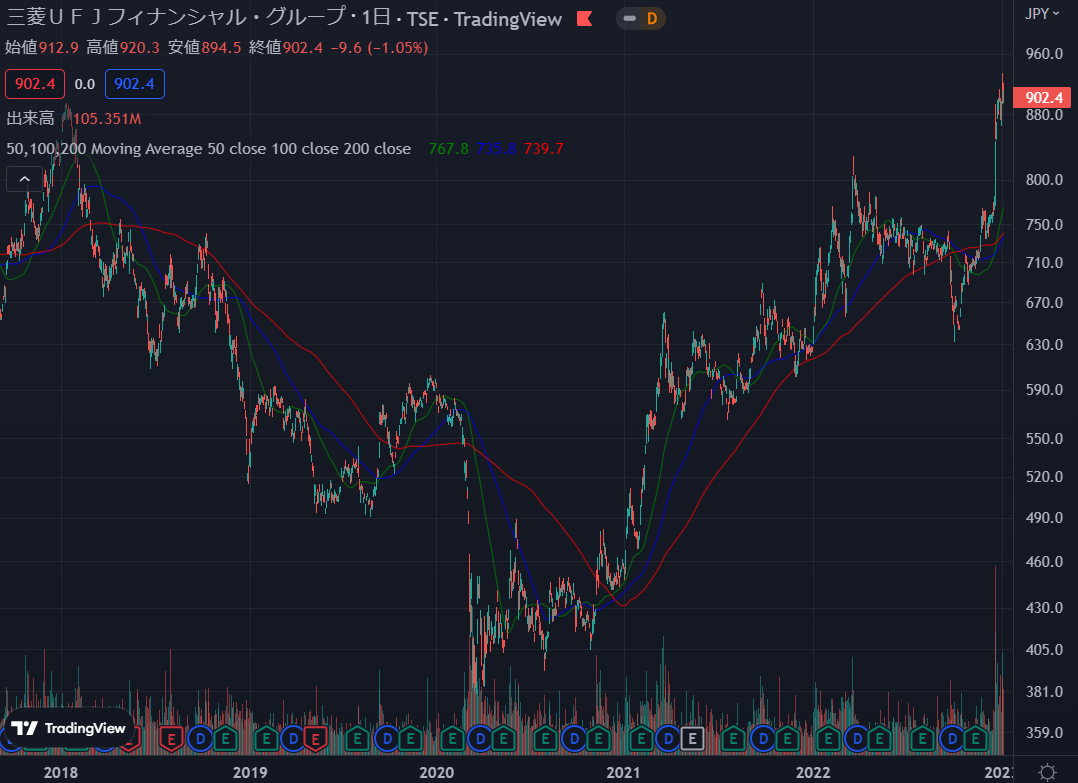Screen dimensions: 1078x783
Task: Click the 2020 label on the time axis
Action: (437, 773)
